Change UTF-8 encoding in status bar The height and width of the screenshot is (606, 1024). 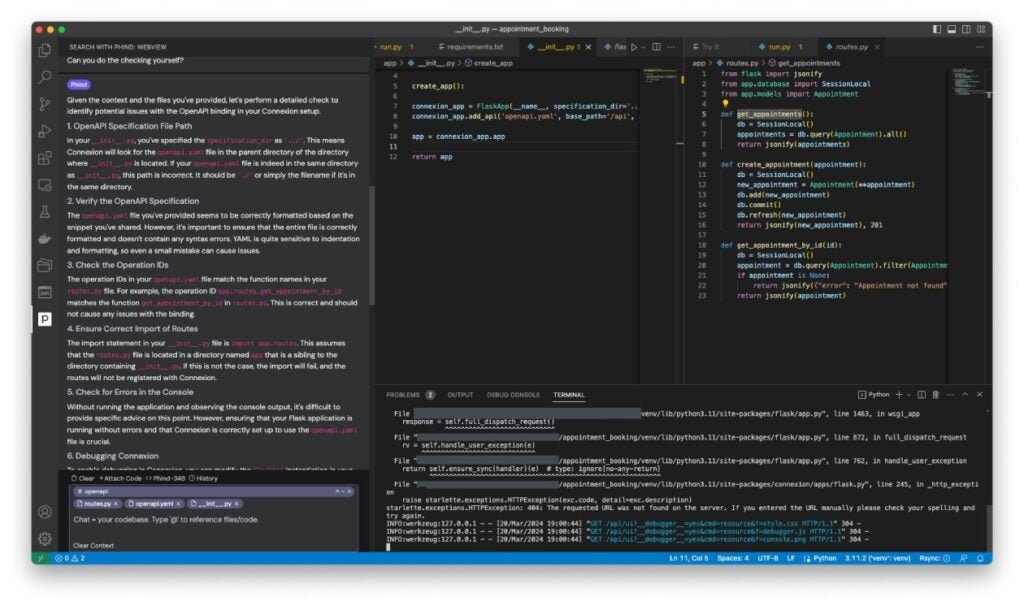[767, 558]
